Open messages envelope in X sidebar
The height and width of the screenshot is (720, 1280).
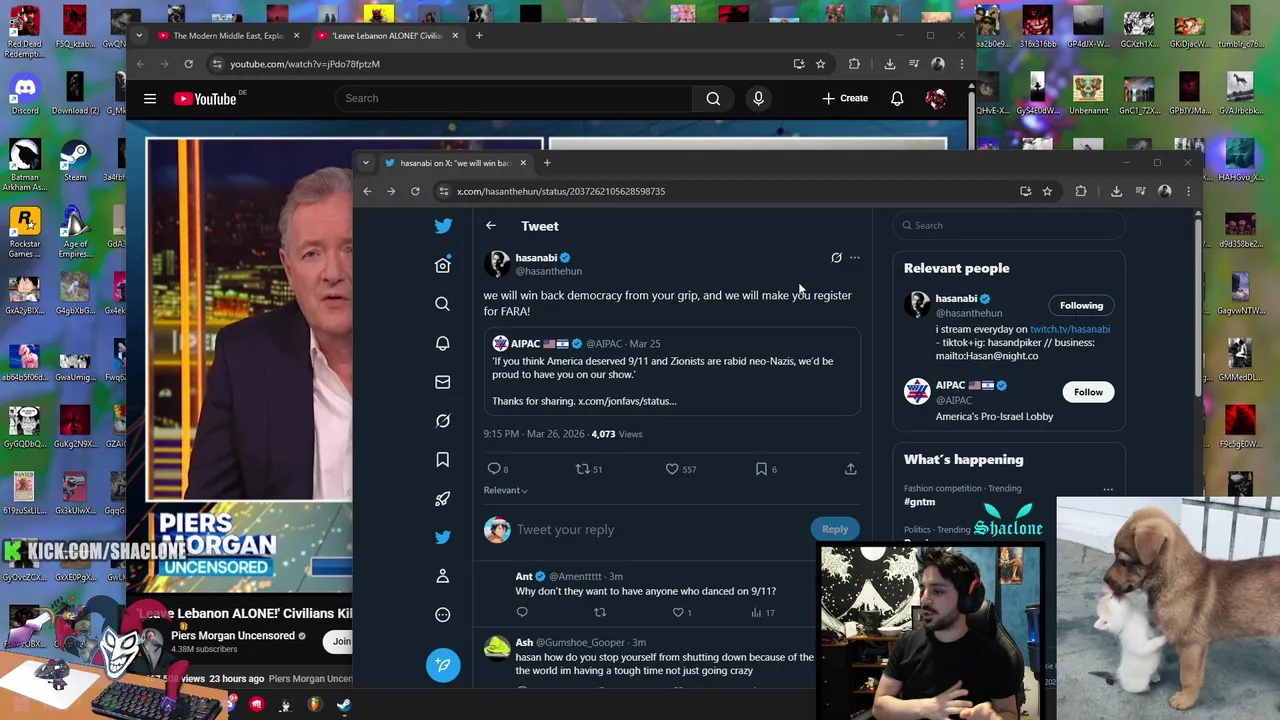click(443, 382)
